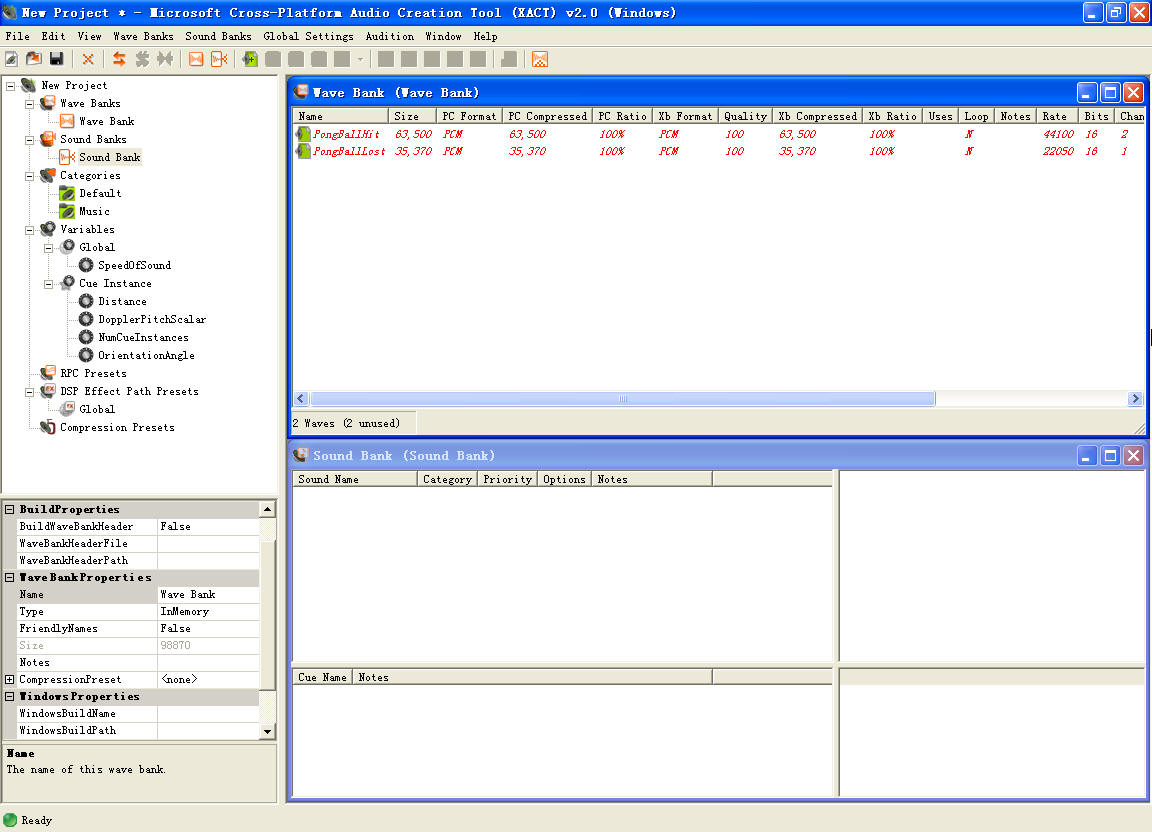The height and width of the screenshot is (832, 1152).
Task: Select the New Project root icon in tree
Action: click(29, 85)
